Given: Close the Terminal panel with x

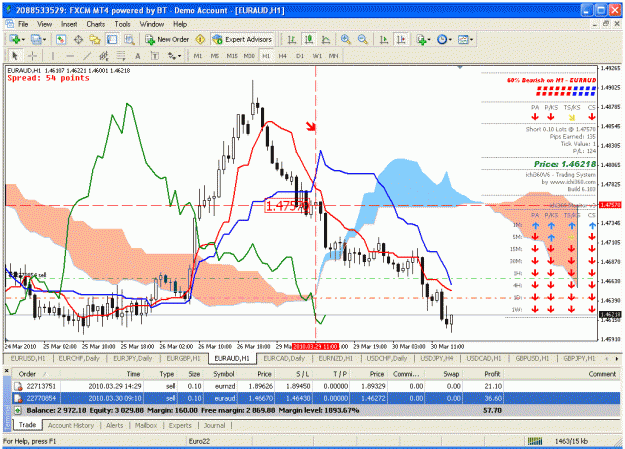Looking at the screenshot, I should click(7, 371).
